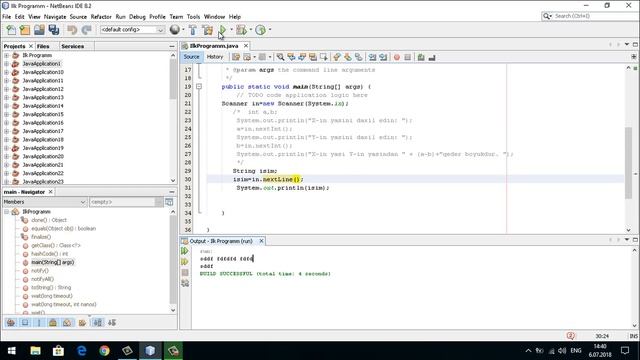640x360 pixels.
Task: Close the Output Ilk Programm tab
Action: [261, 241]
